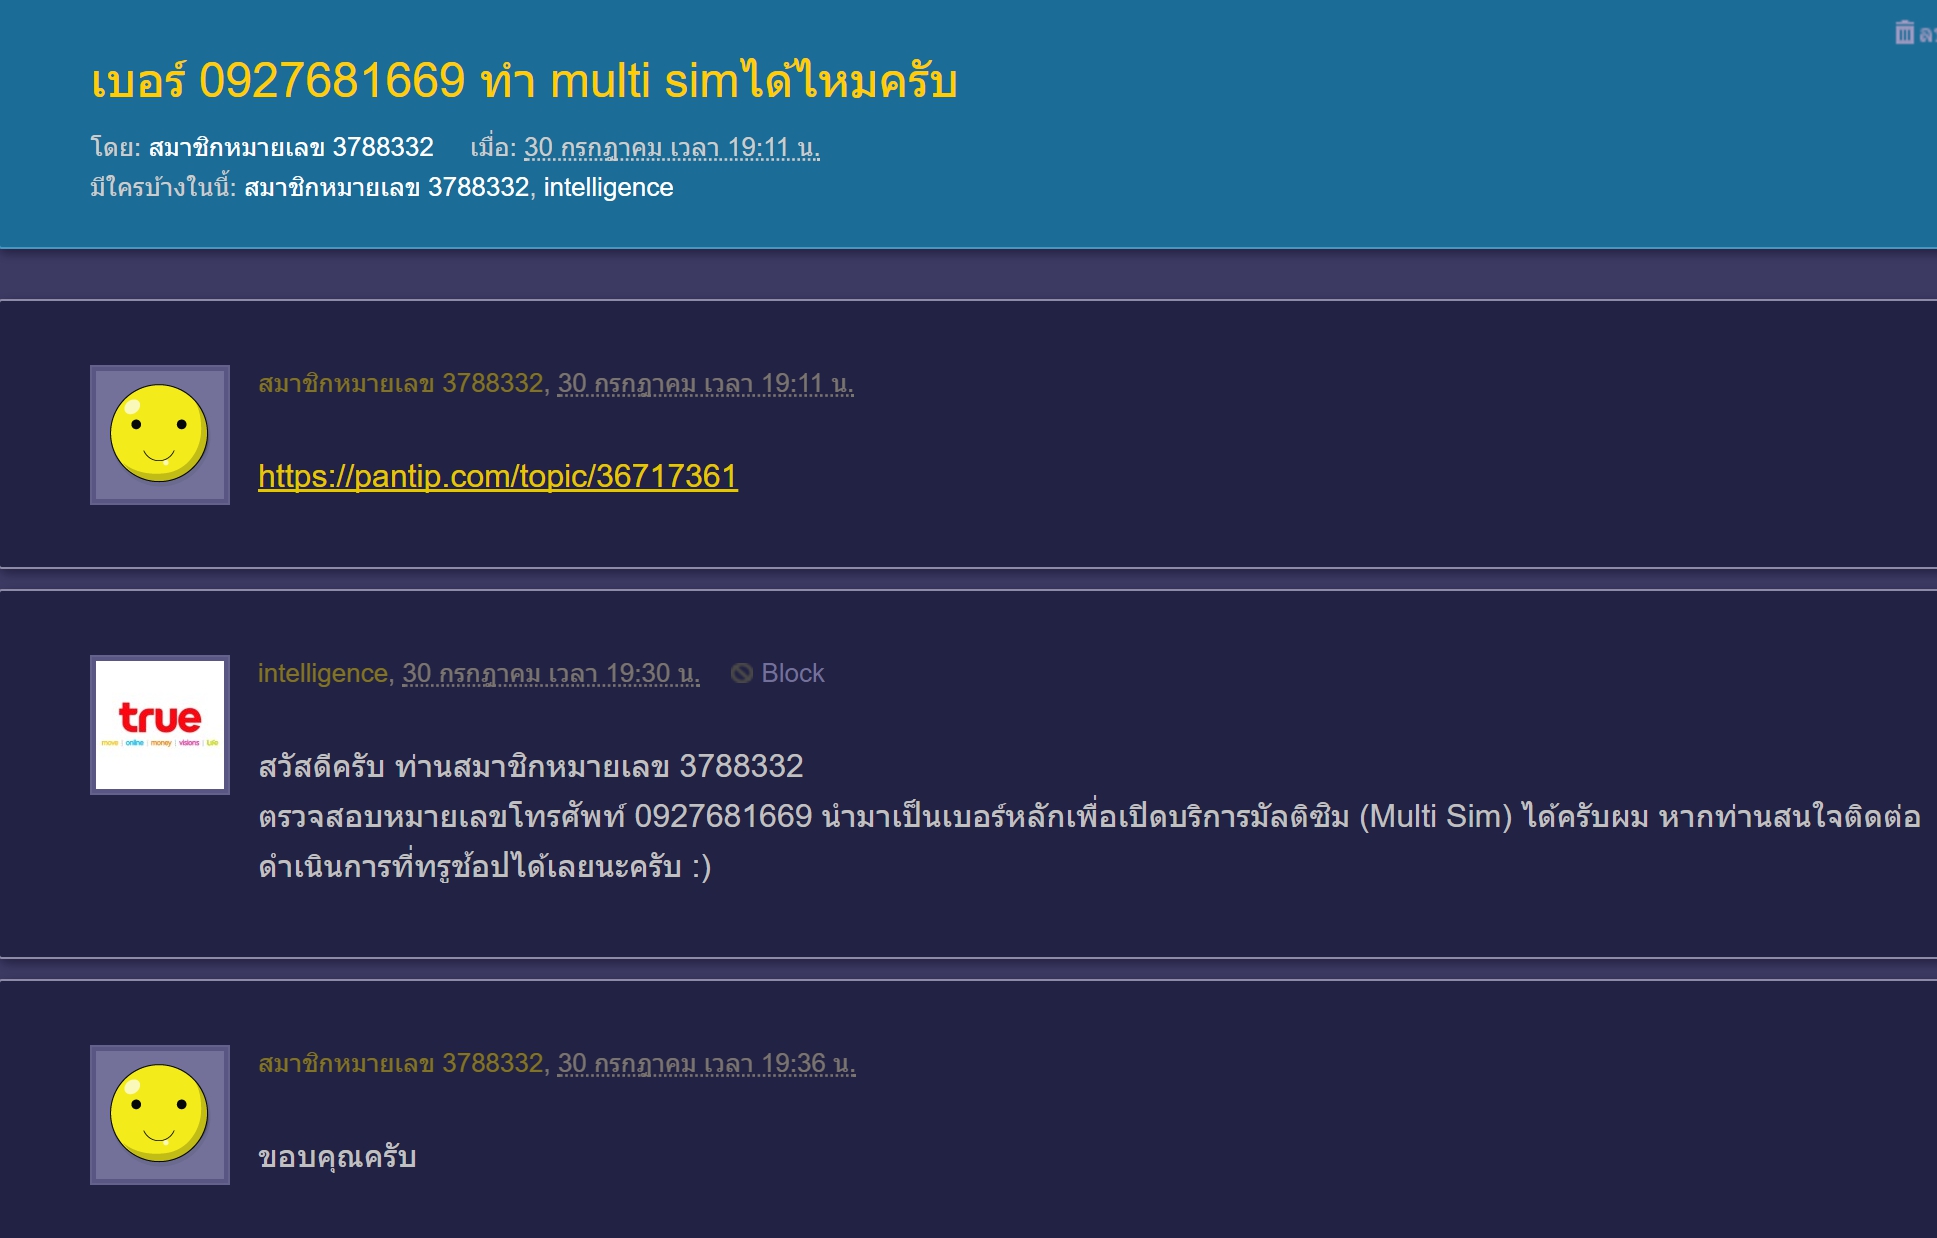The height and width of the screenshot is (1238, 1937).
Task: Click the thread title about multi sim
Action: pyautogui.click(x=524, y=81)
